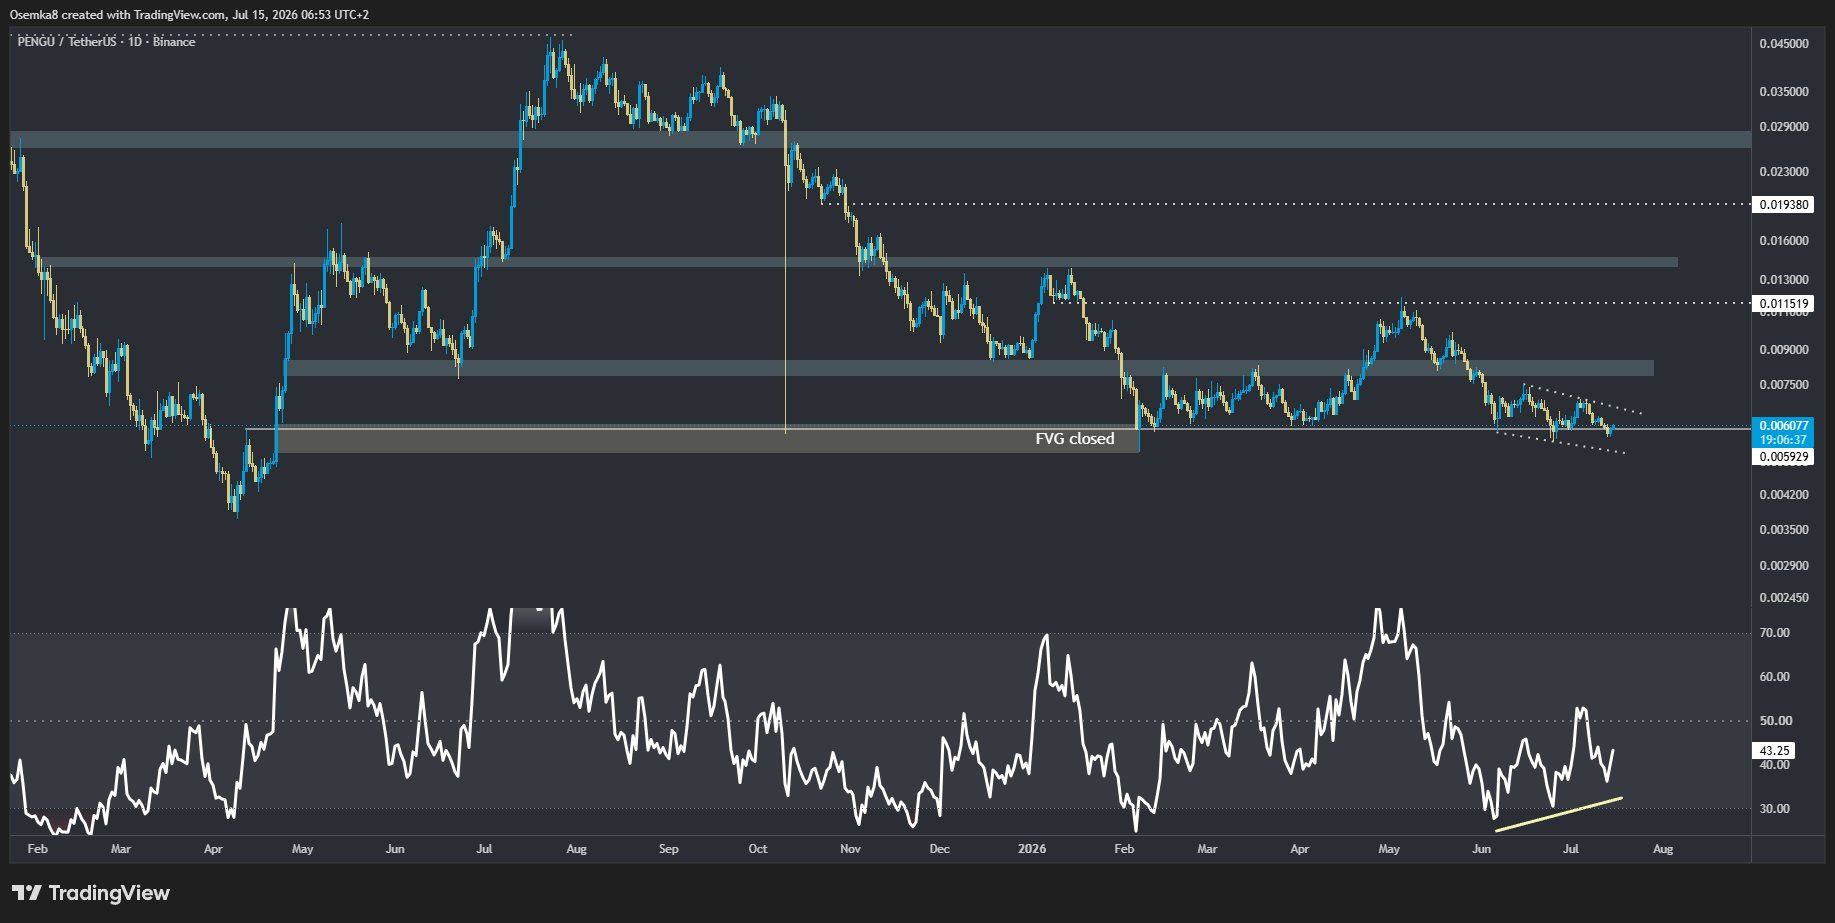The image size is (1835, 923).
Task: Click the 0.006077 current price label
Action: click(x=1783, y=425)
